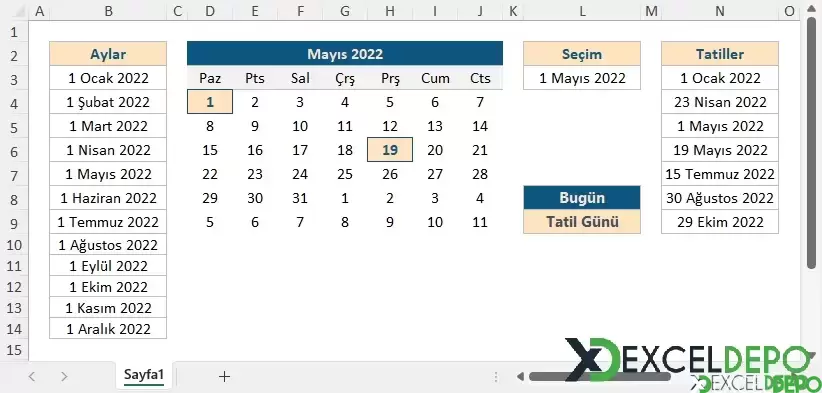Click the Tatil Günü legend cell
The width and height of the screenshot is (822, 393).
coord(582,222)
